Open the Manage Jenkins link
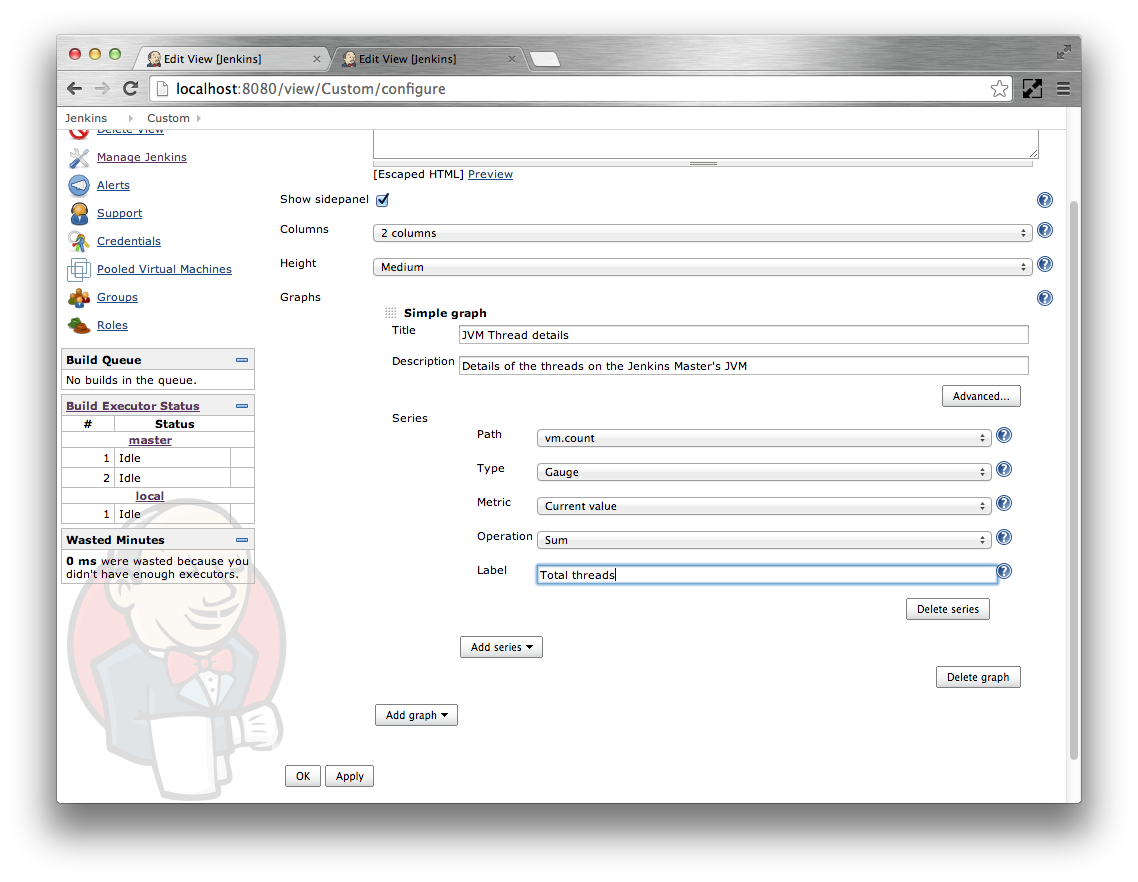 [142, 158]
